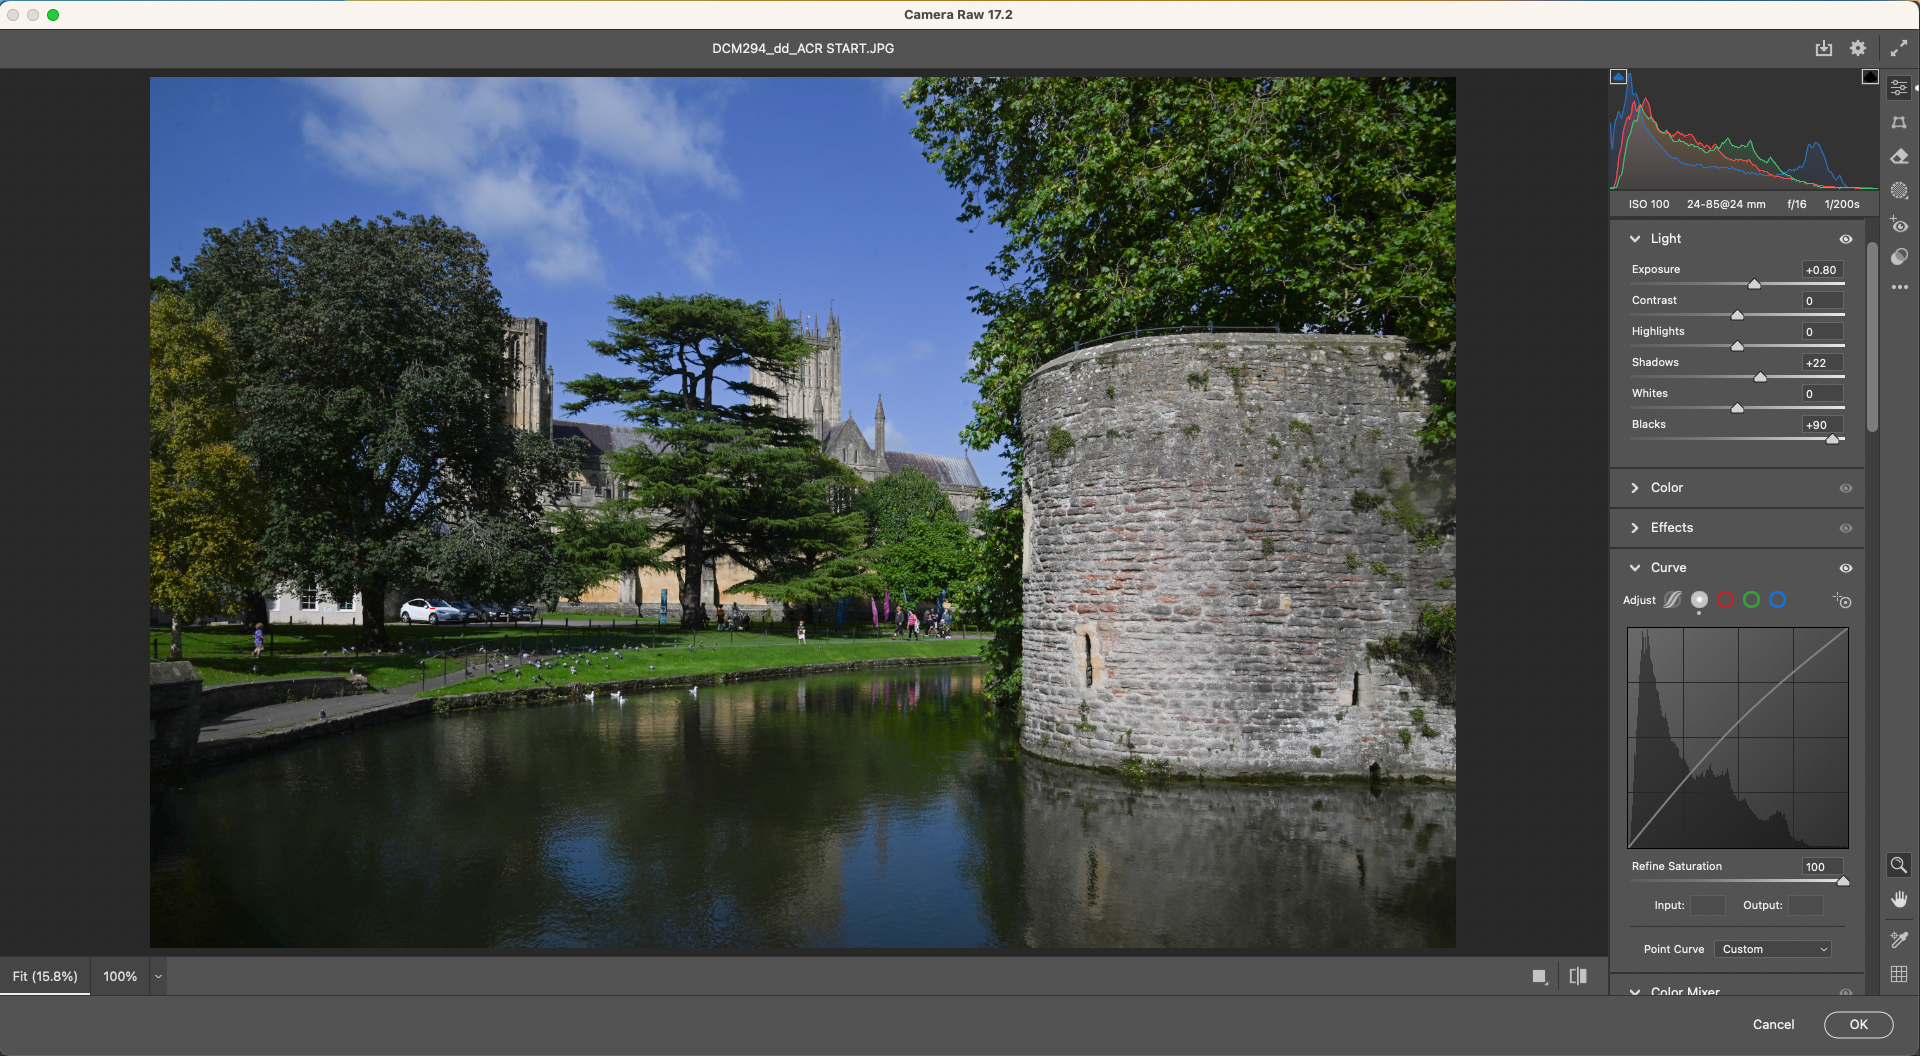
Task: Toggle the grid overlay icon
Action: point(1899,974)
